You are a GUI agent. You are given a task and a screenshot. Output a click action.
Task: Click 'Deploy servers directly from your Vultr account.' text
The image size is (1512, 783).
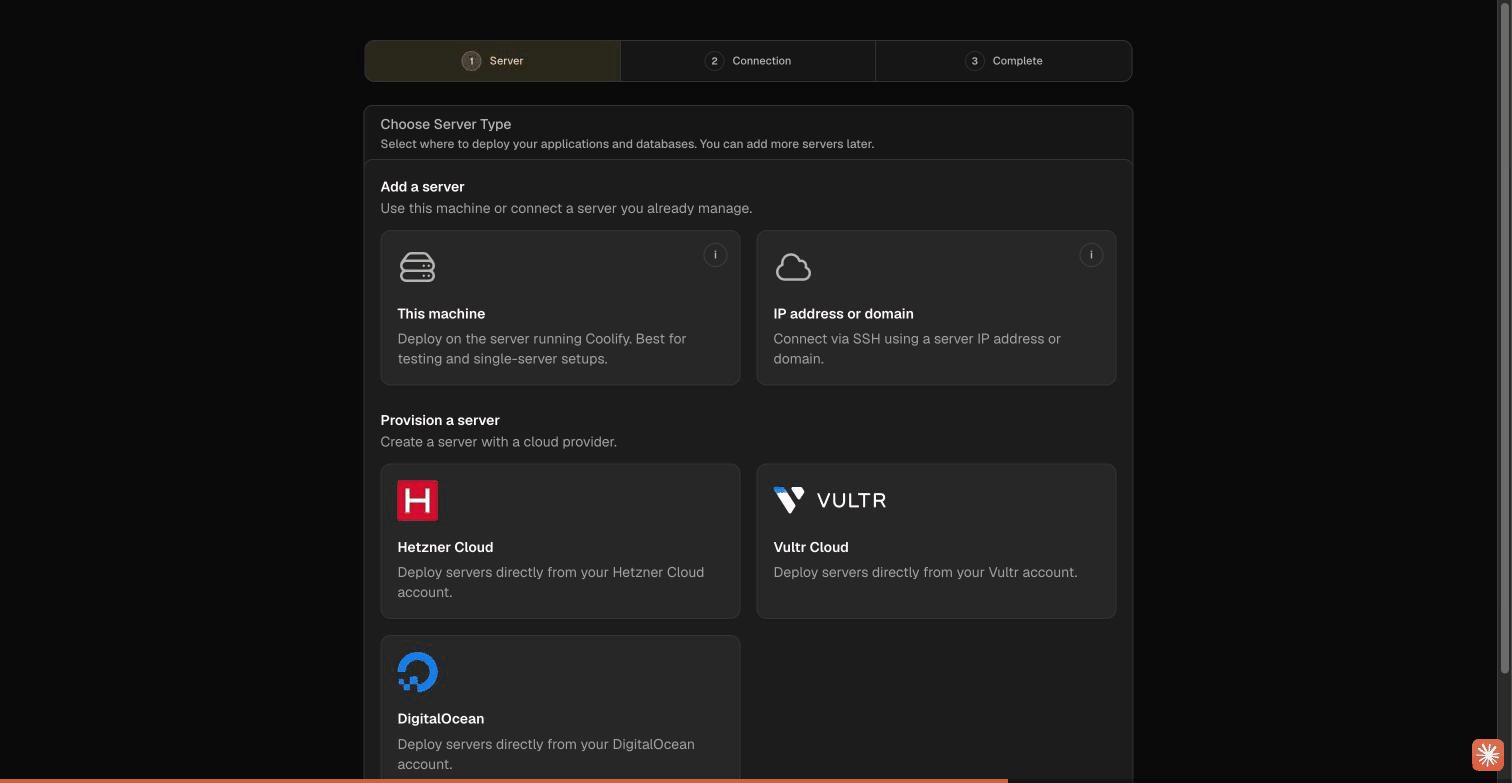click(x=925, y=573)
